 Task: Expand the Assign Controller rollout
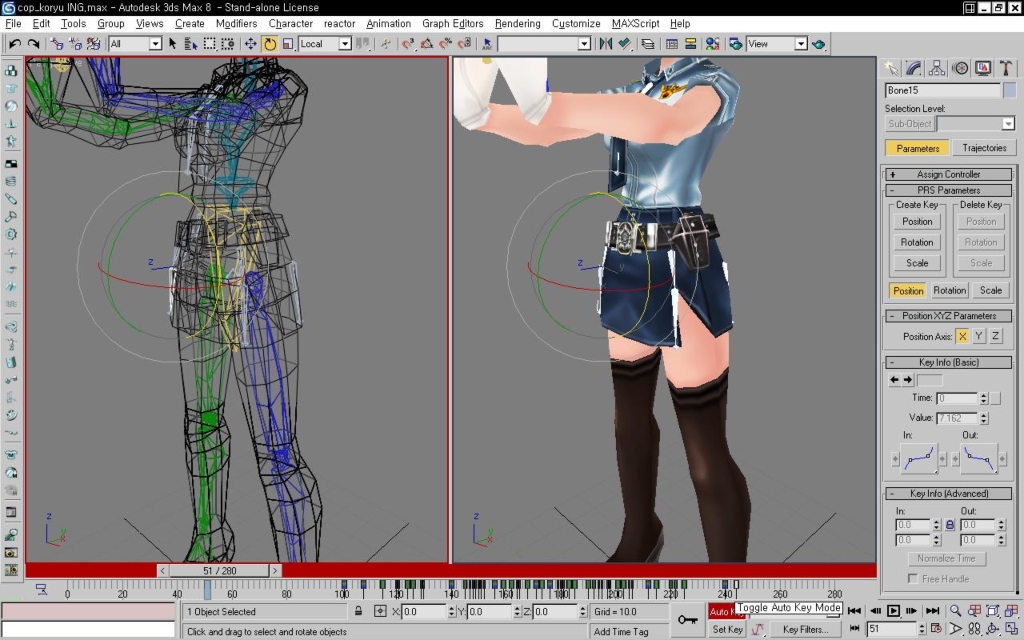pyautogui.click(x=949, y=174)
